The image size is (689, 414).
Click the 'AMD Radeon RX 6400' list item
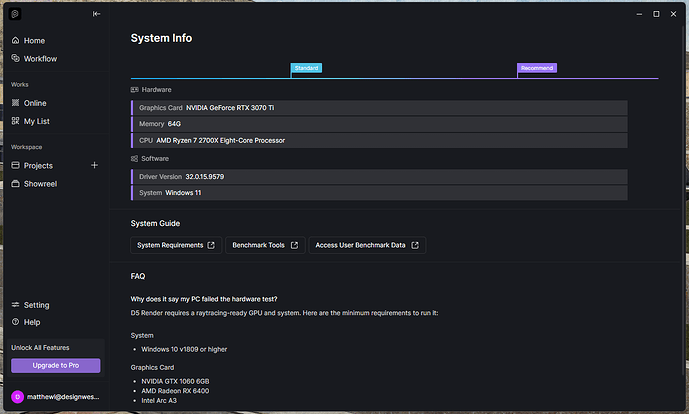pyautogui.click(x=175, y=391)
